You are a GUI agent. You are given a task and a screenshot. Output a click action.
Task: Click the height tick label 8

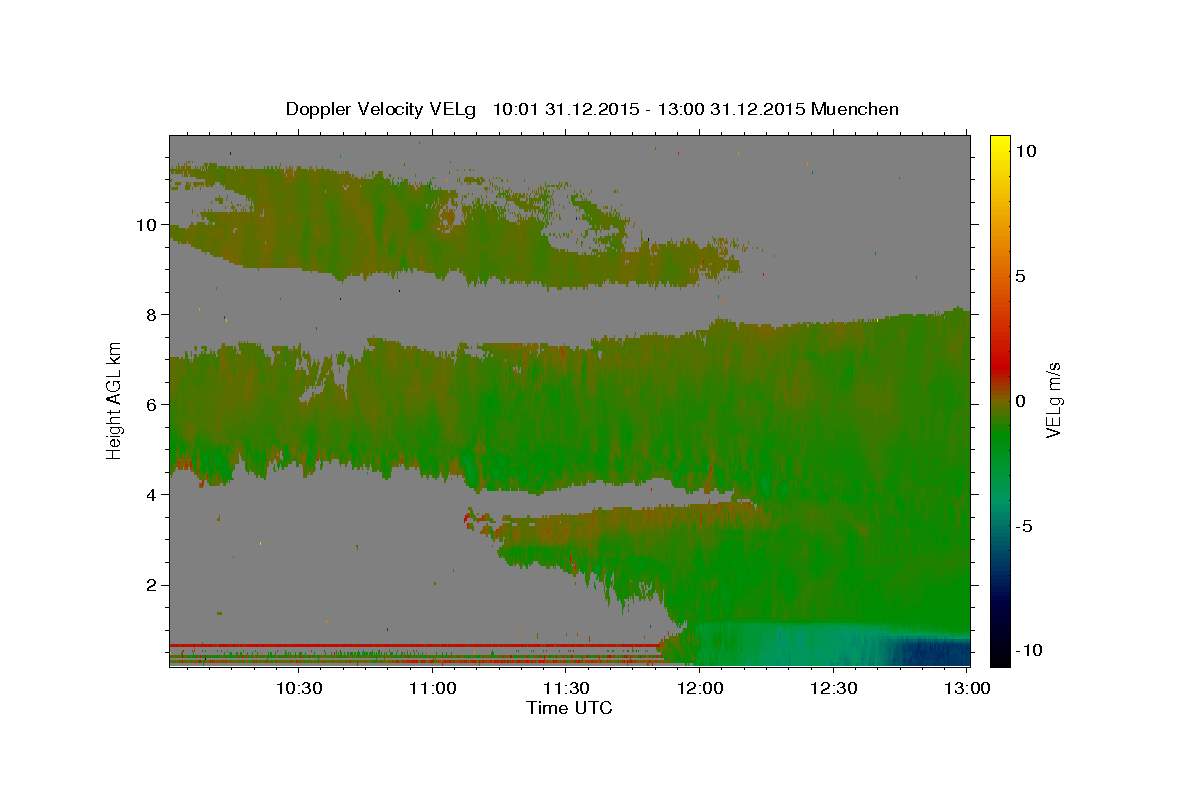point(151,315)
